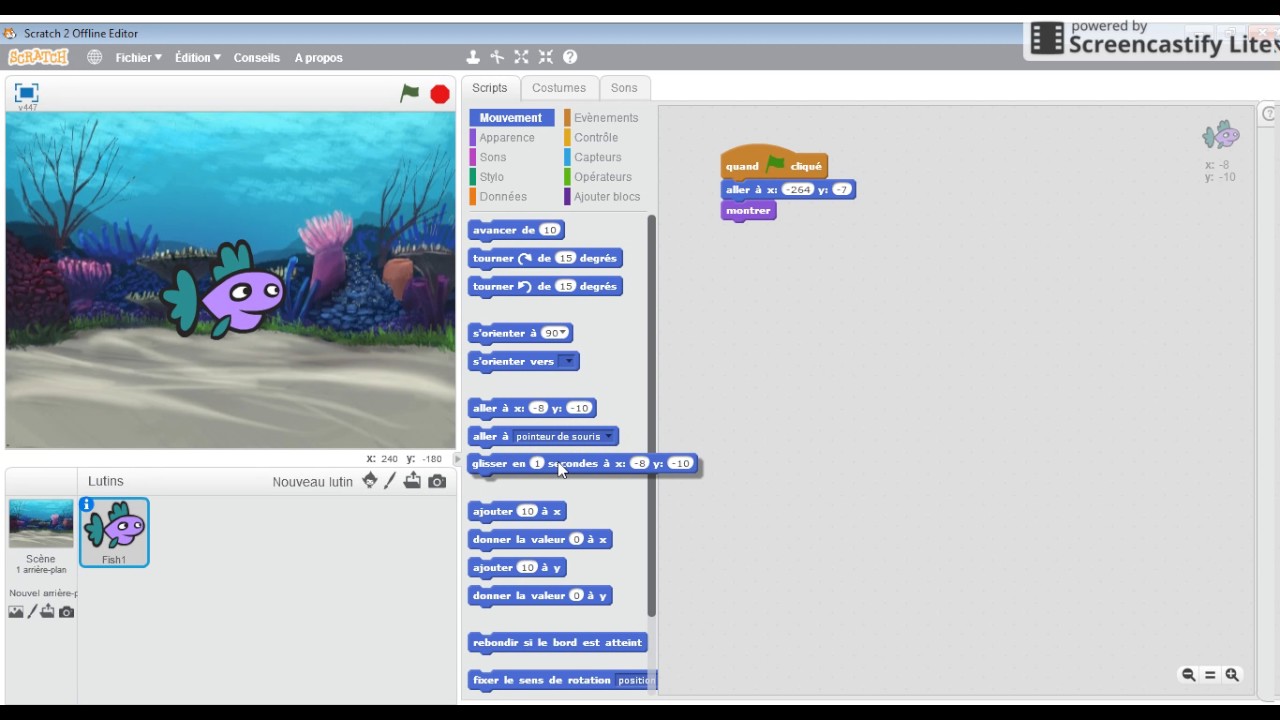Click the quand drapeau cliqué hat block
The width and height of the screenshot is (1280, 720).
tap(774, 164)
